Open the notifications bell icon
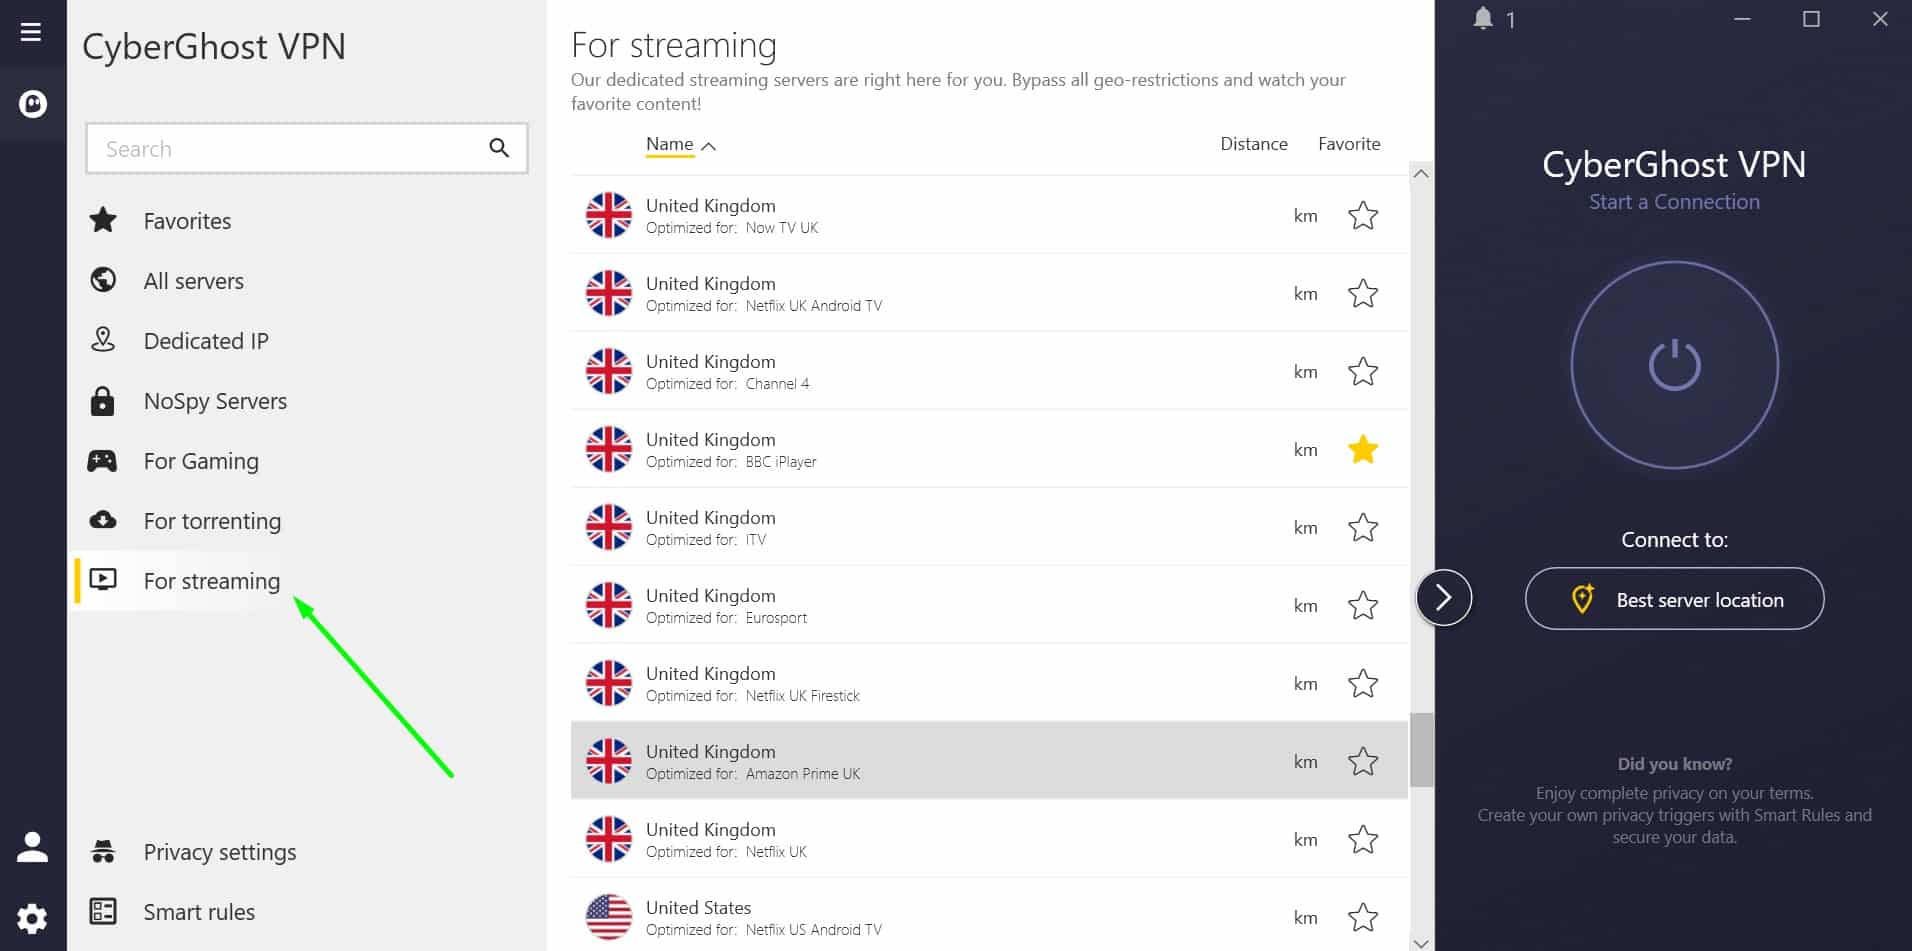Viewport: 1912px width, 951px height. (x=1483, y=18)
